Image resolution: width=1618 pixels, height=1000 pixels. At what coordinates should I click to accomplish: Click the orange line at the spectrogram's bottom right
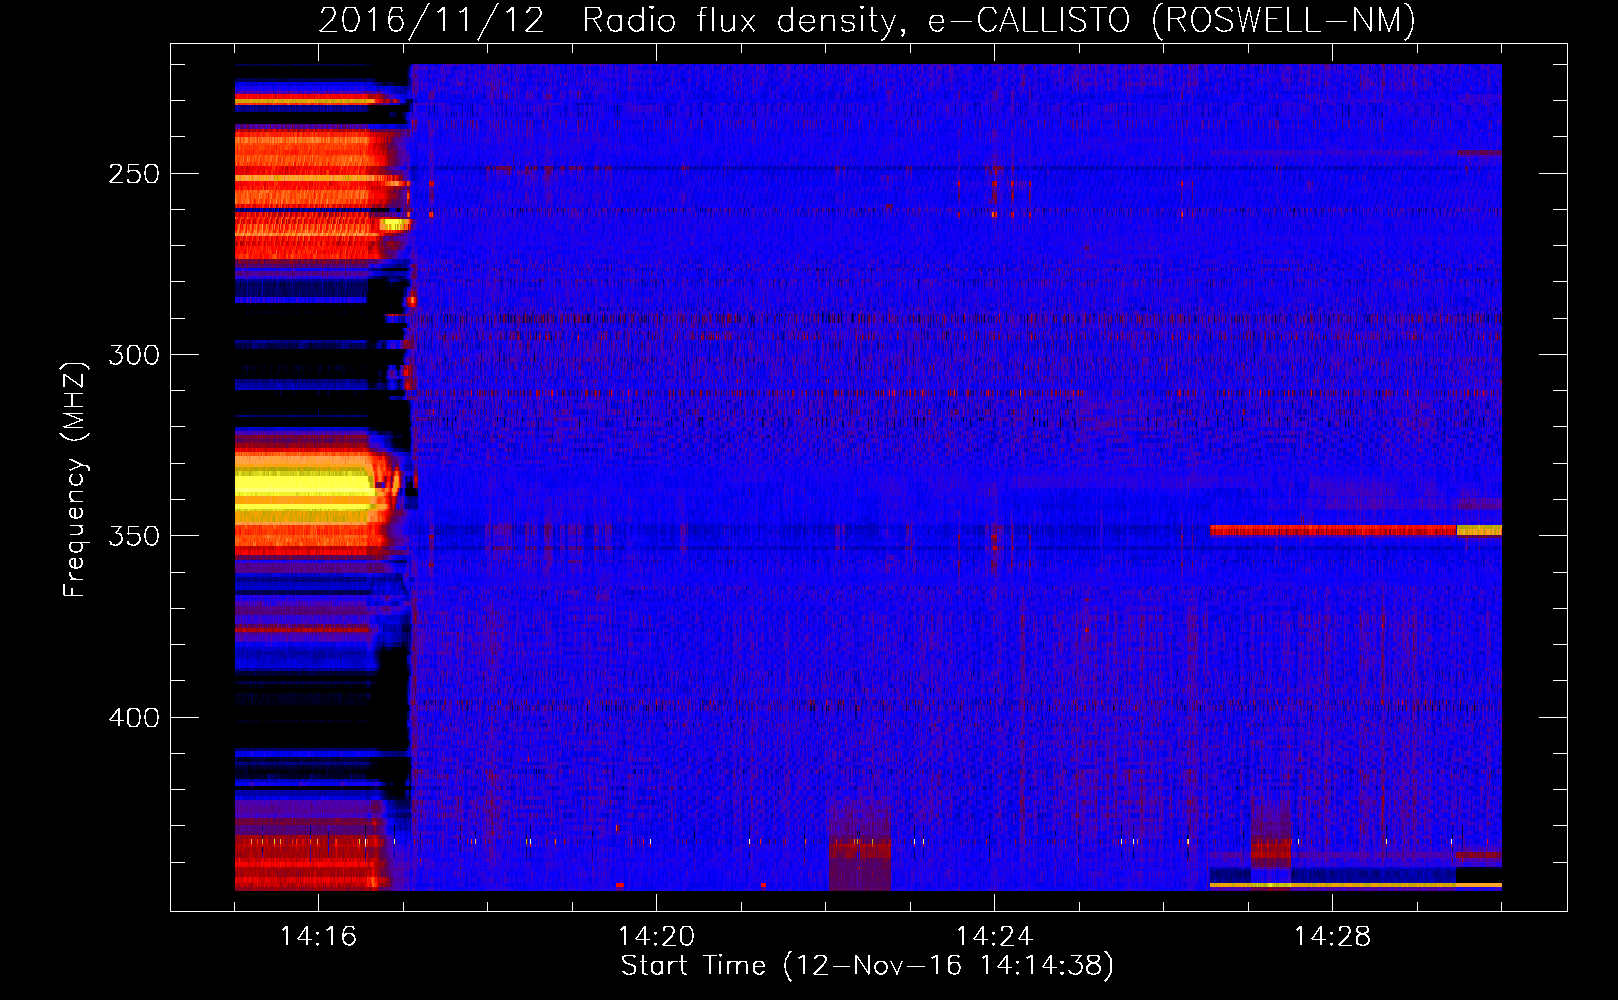(1355, 885)
